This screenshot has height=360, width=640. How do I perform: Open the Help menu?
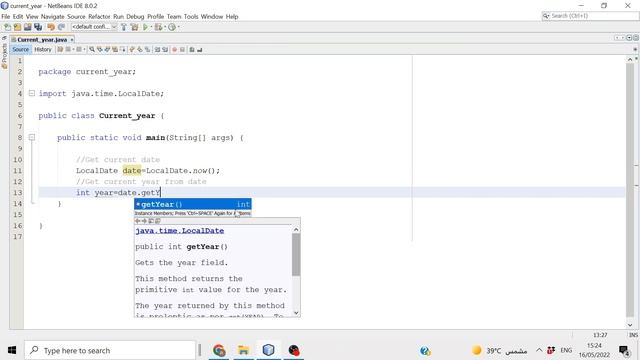click(232, 16)
